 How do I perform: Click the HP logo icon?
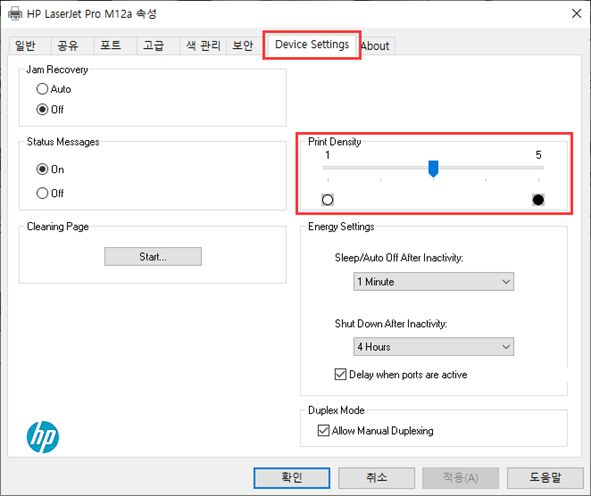pos(43,437)
